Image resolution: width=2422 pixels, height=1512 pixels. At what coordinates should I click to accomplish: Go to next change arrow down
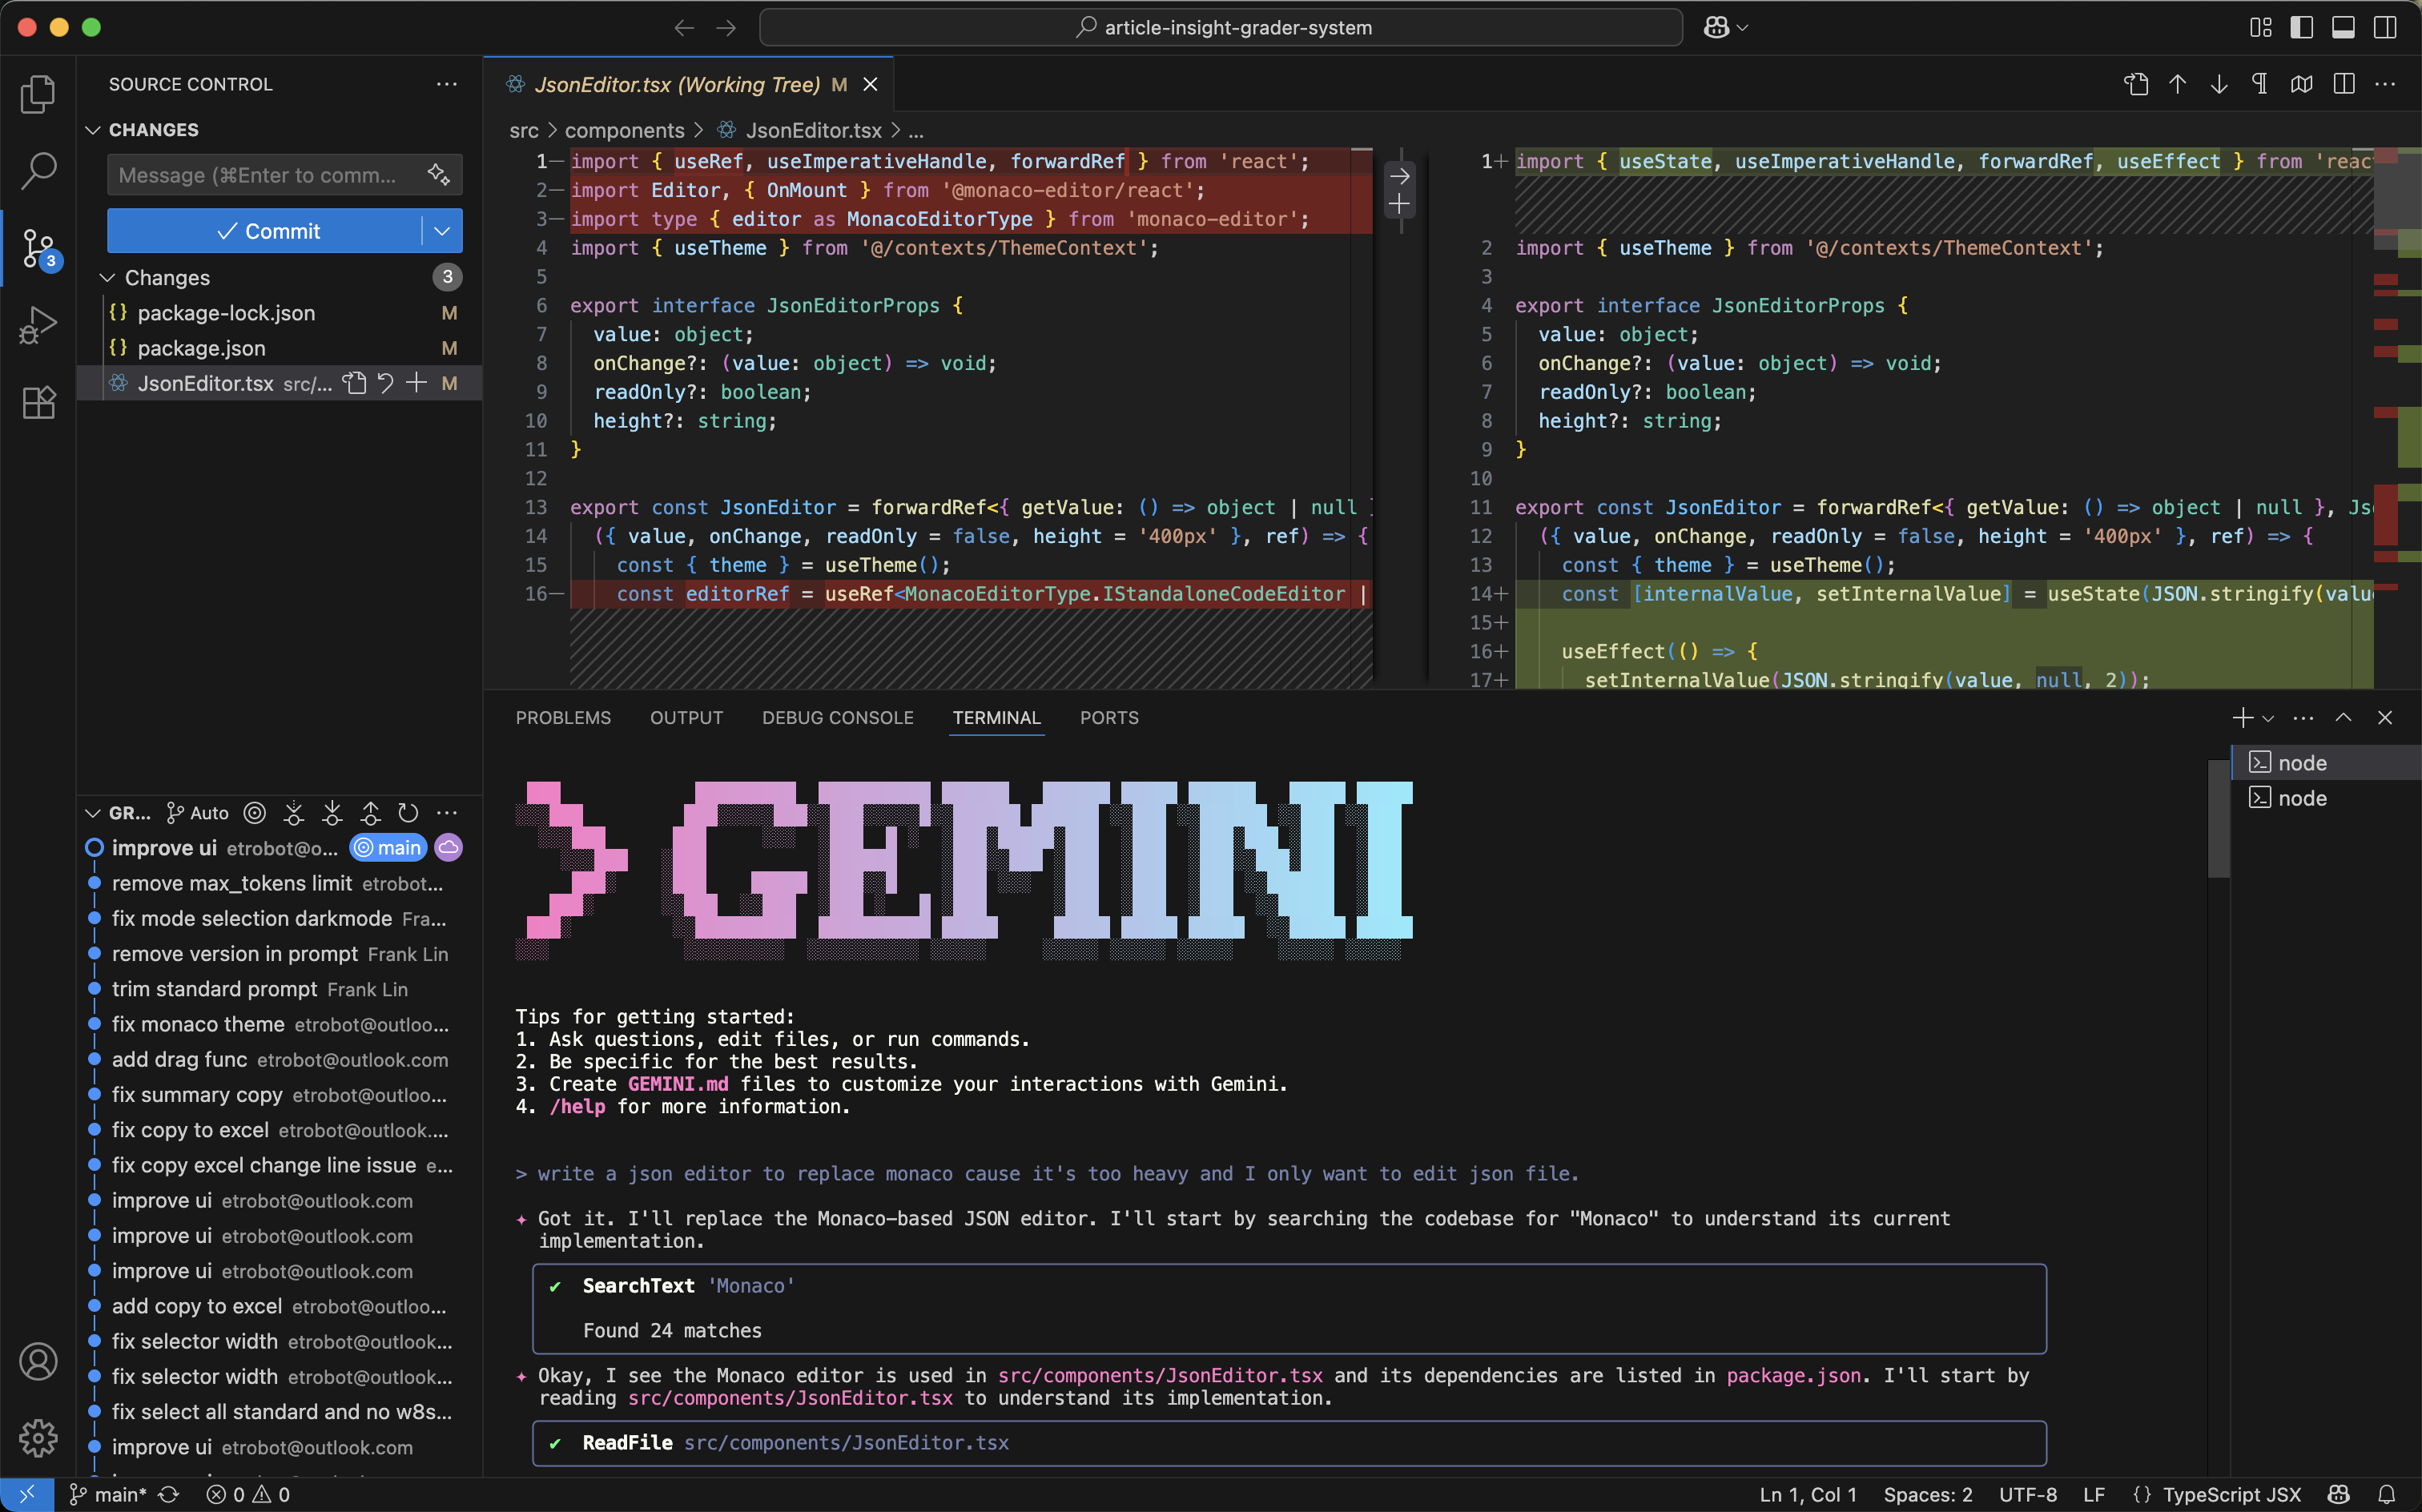point(2219,84)
